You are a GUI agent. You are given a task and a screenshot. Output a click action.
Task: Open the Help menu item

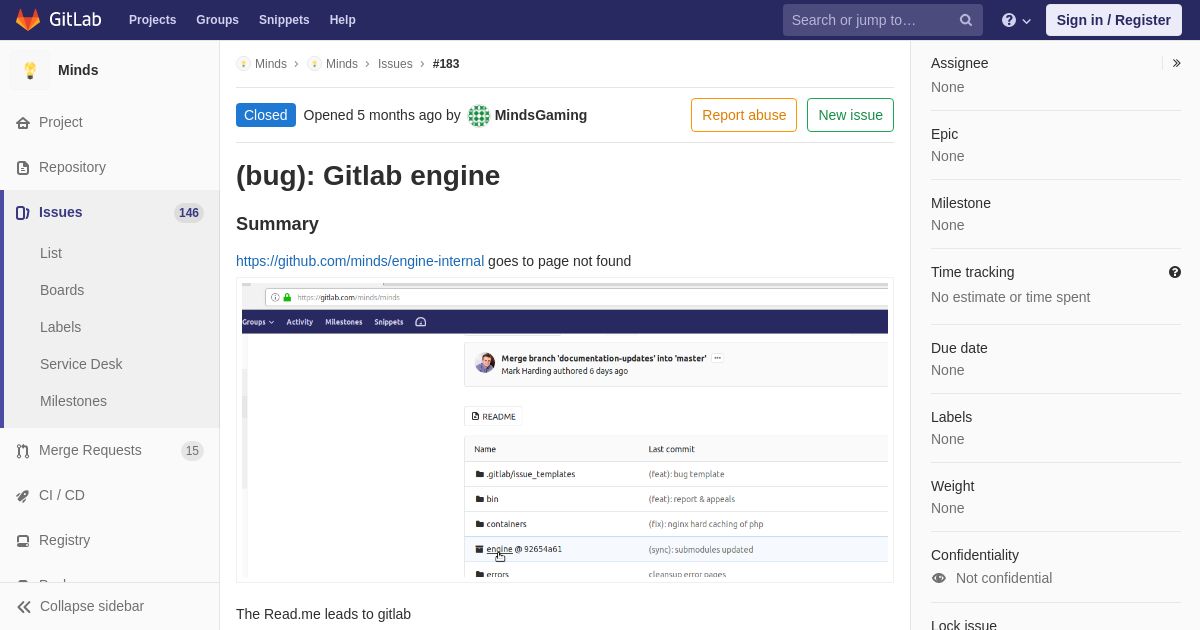[343, 20]
